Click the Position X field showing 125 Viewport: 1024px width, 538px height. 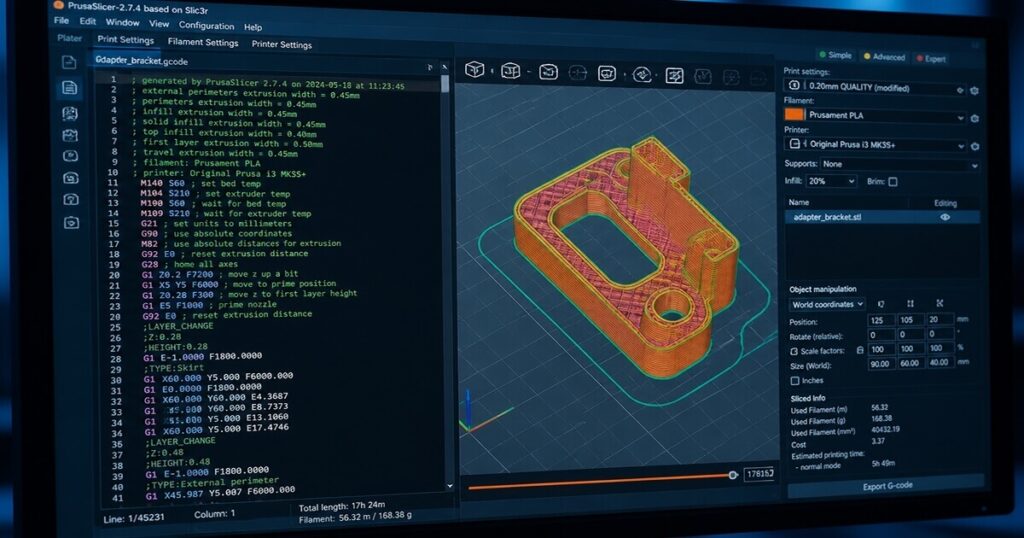(x=881, y=320)
